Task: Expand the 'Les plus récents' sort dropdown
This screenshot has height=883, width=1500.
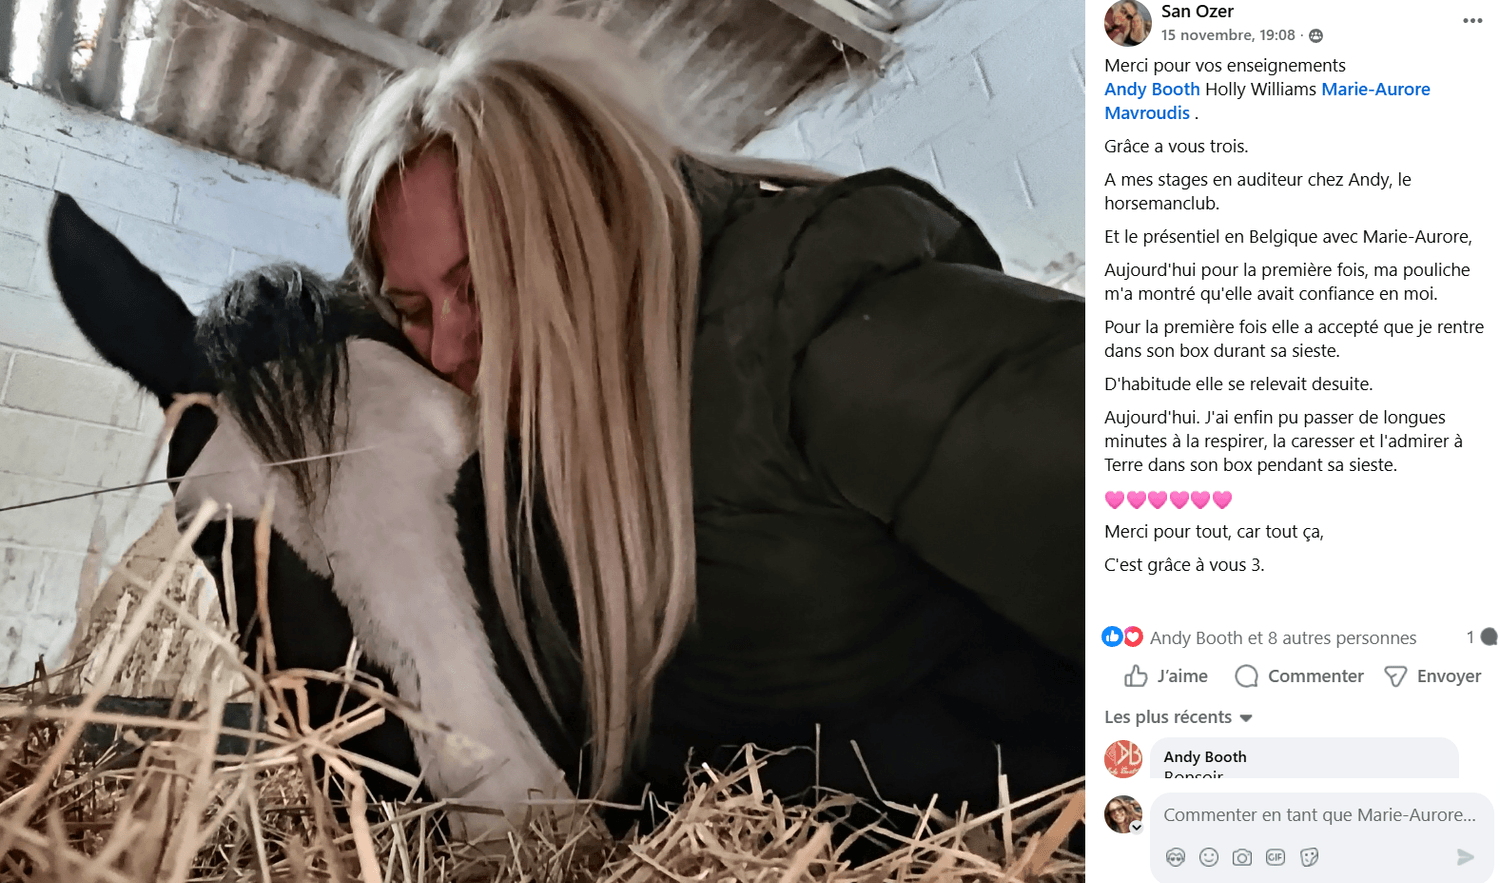Action: click(1178, 717)
